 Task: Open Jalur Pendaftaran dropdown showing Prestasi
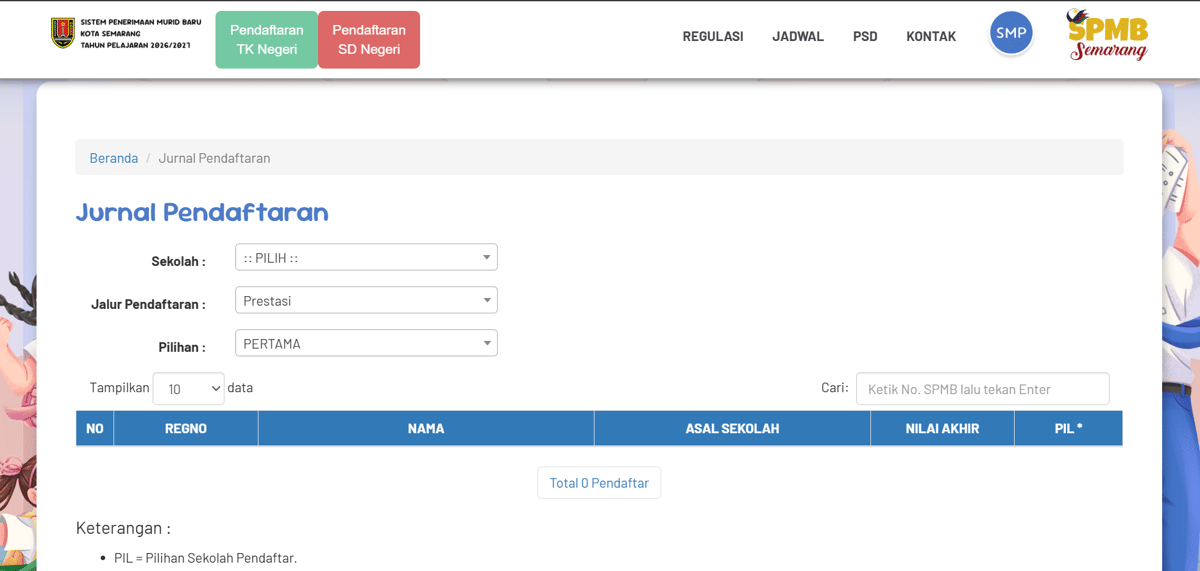[x=366, y=301]
